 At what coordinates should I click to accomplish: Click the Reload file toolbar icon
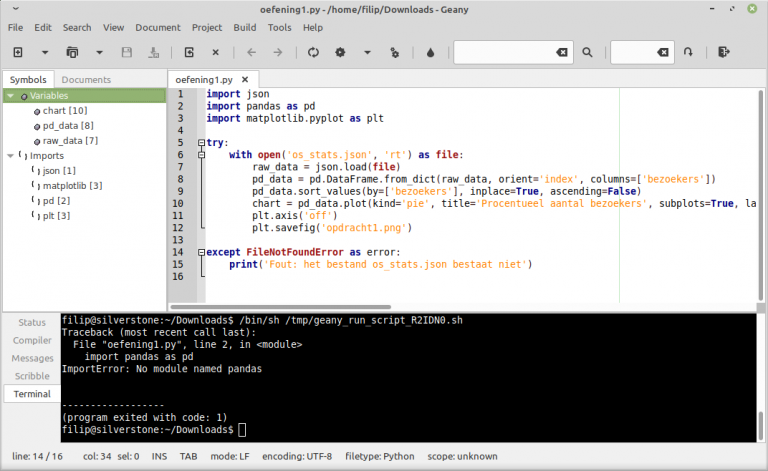pyautogui.click(x=189, y=52)
